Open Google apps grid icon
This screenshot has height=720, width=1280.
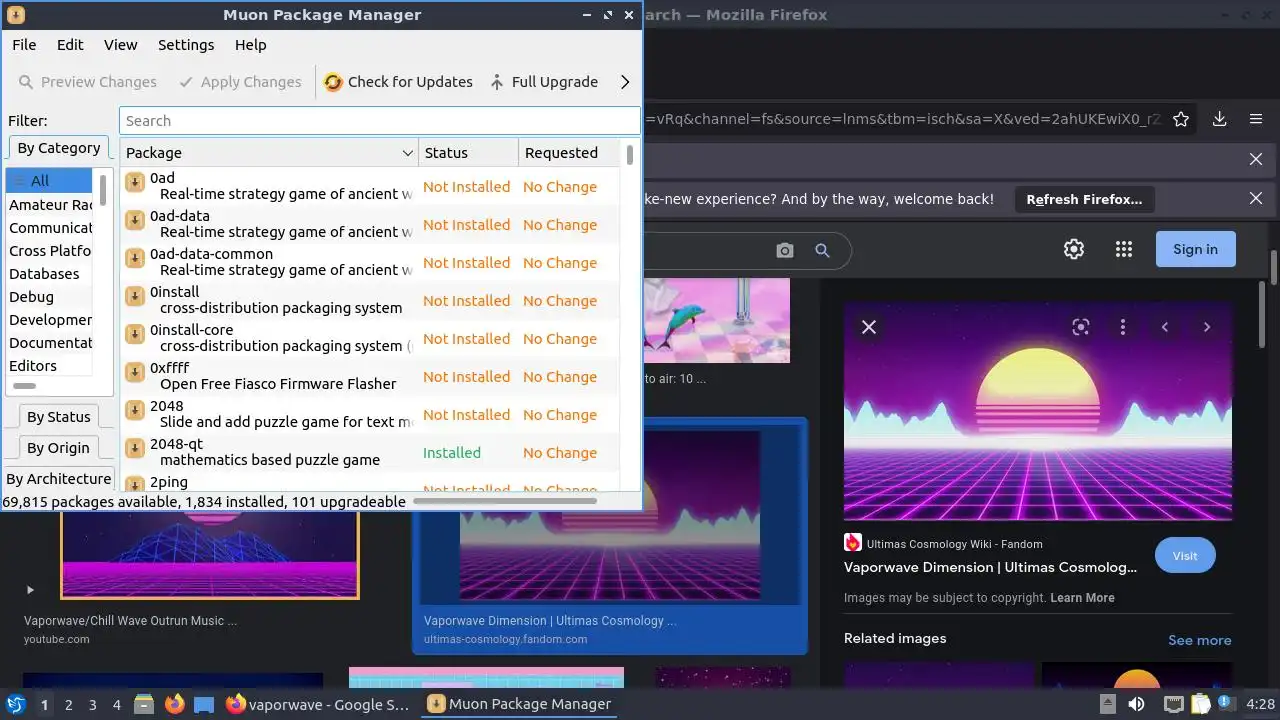1124,249
